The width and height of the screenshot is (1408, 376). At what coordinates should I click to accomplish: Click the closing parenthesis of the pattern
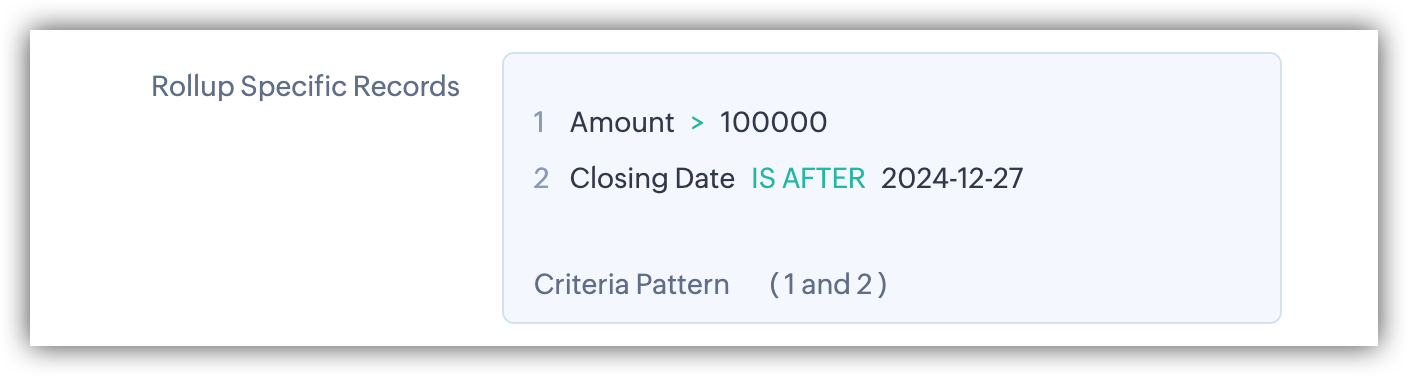882,285
